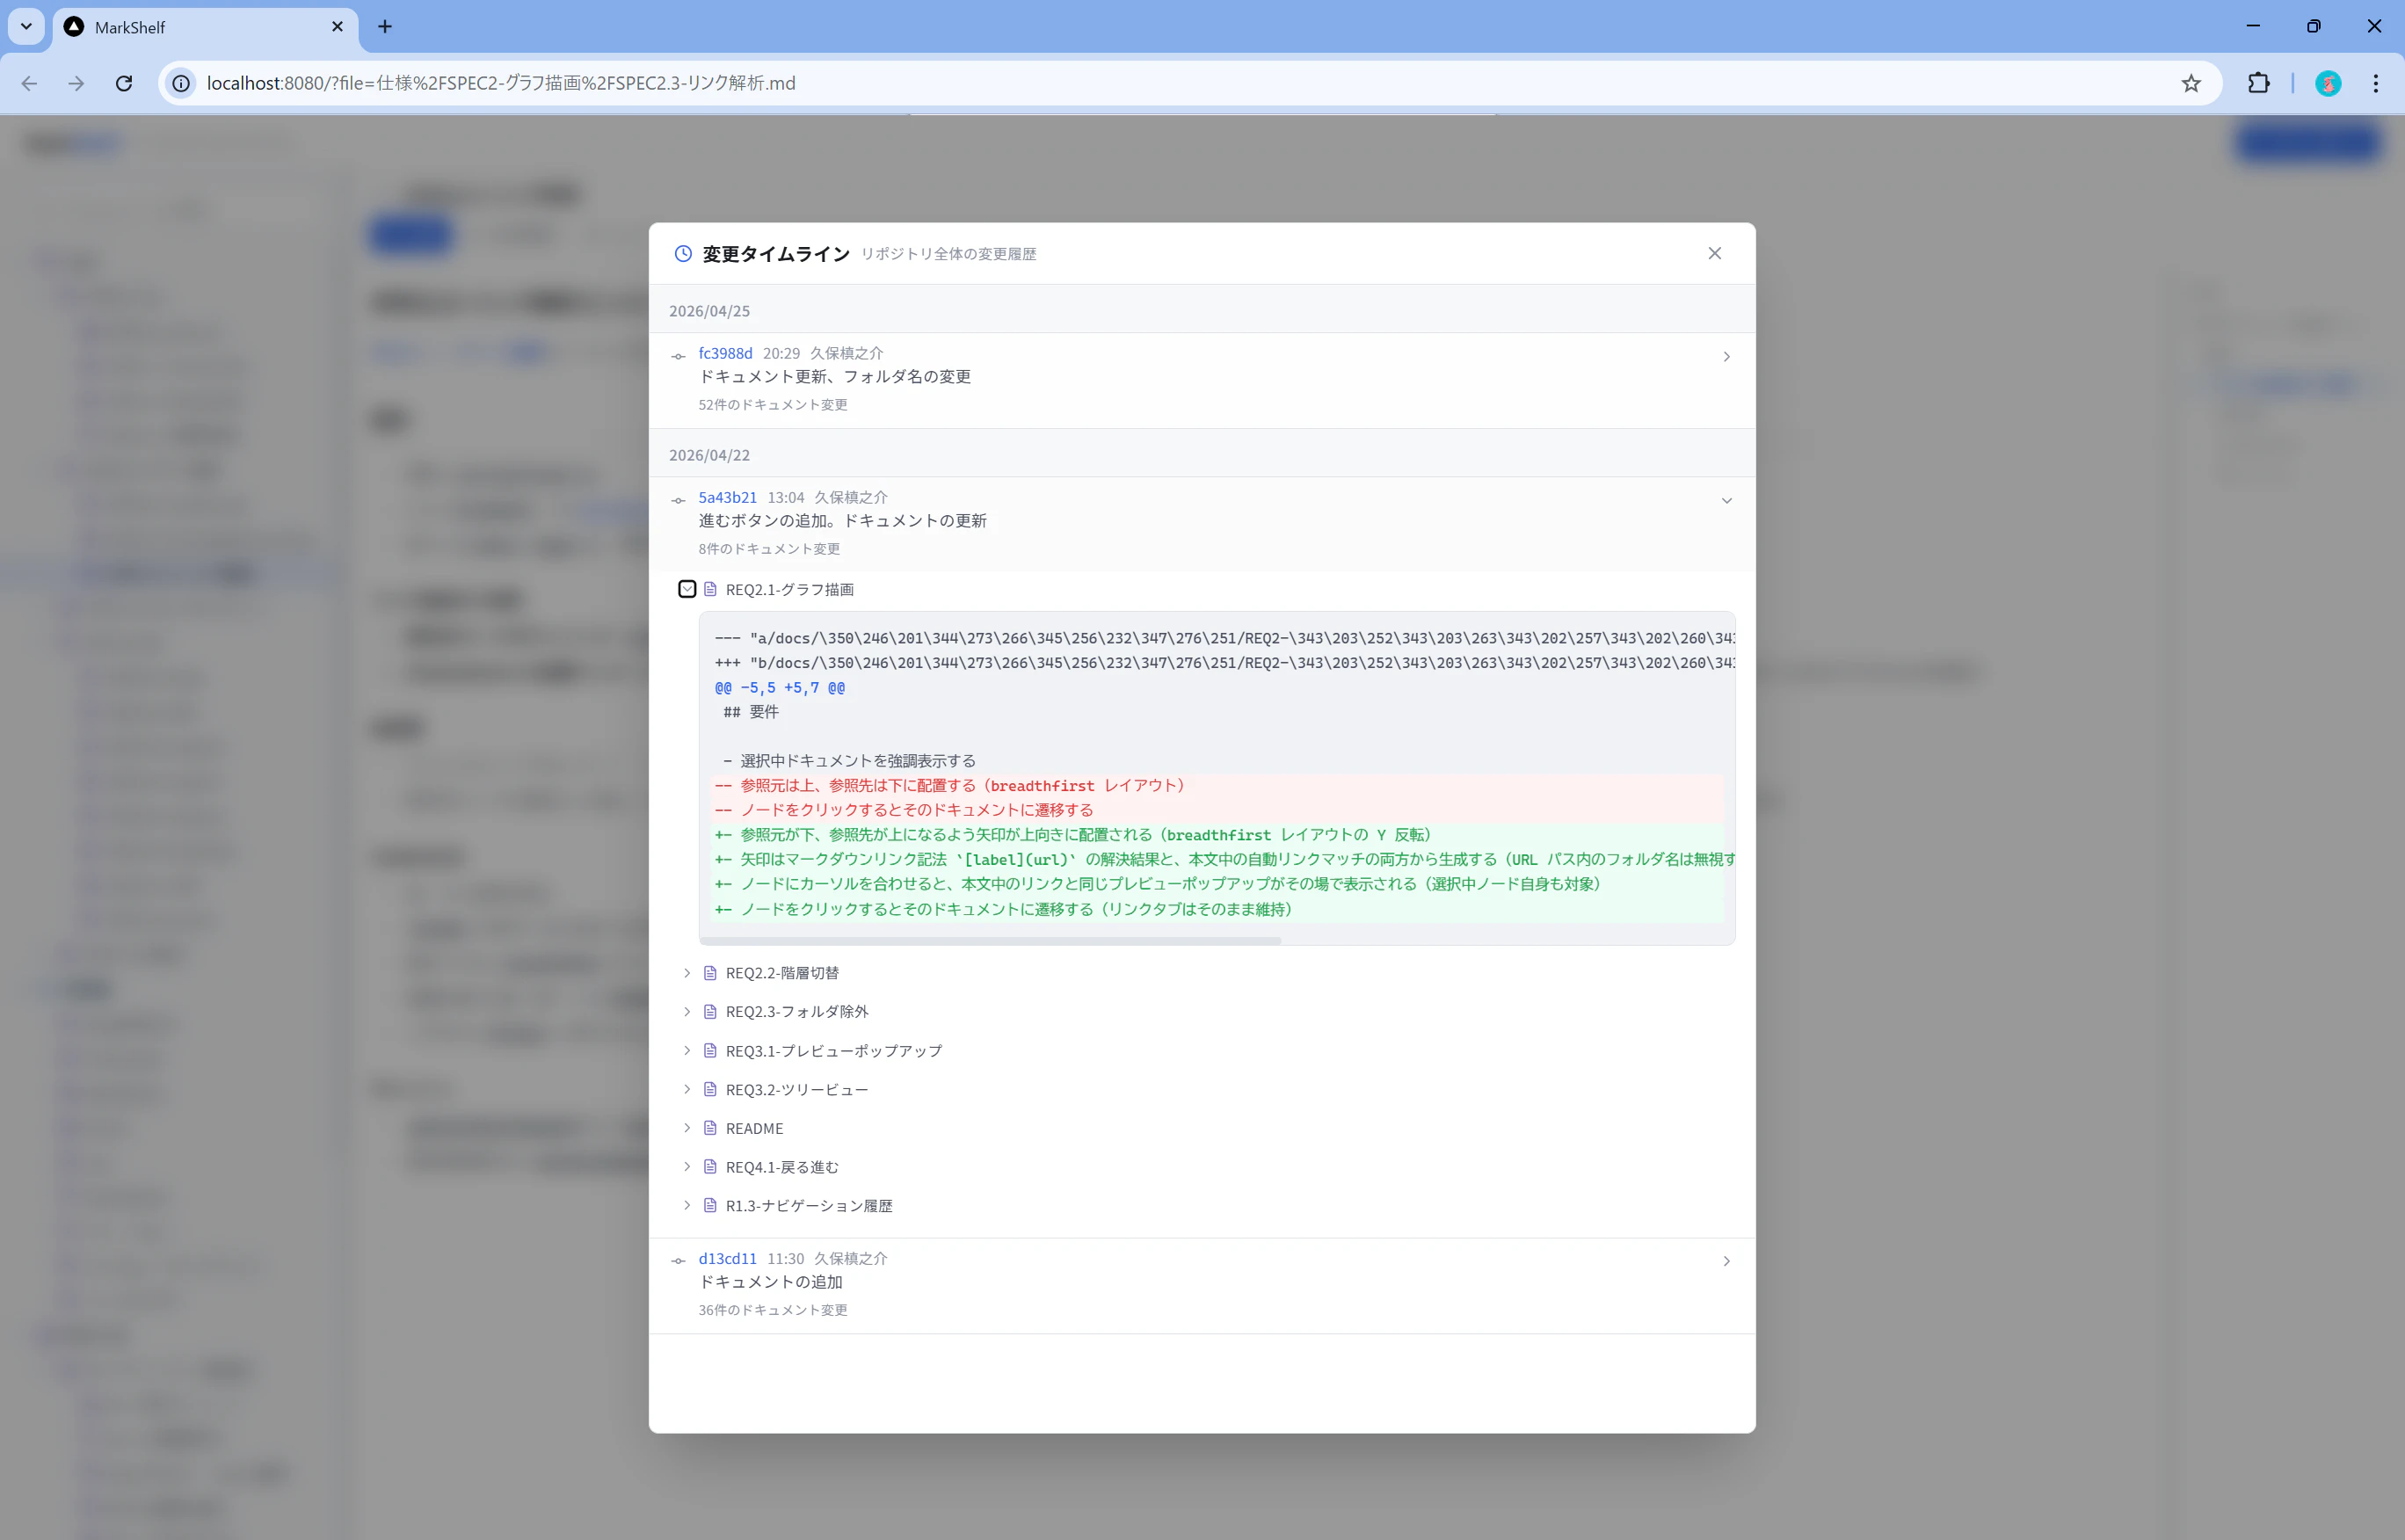The height and width of the screenshot is (1540, 2405).
Task: Bookmark this page with the star icon
Action: [2190, 83]
